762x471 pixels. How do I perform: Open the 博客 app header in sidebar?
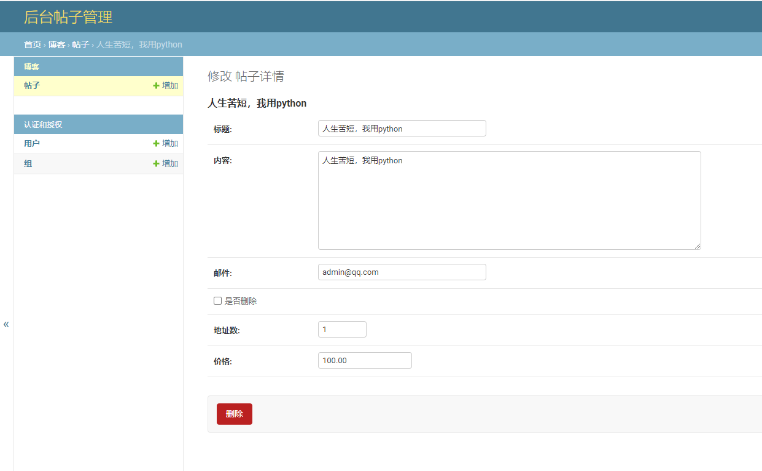[32, 67]
